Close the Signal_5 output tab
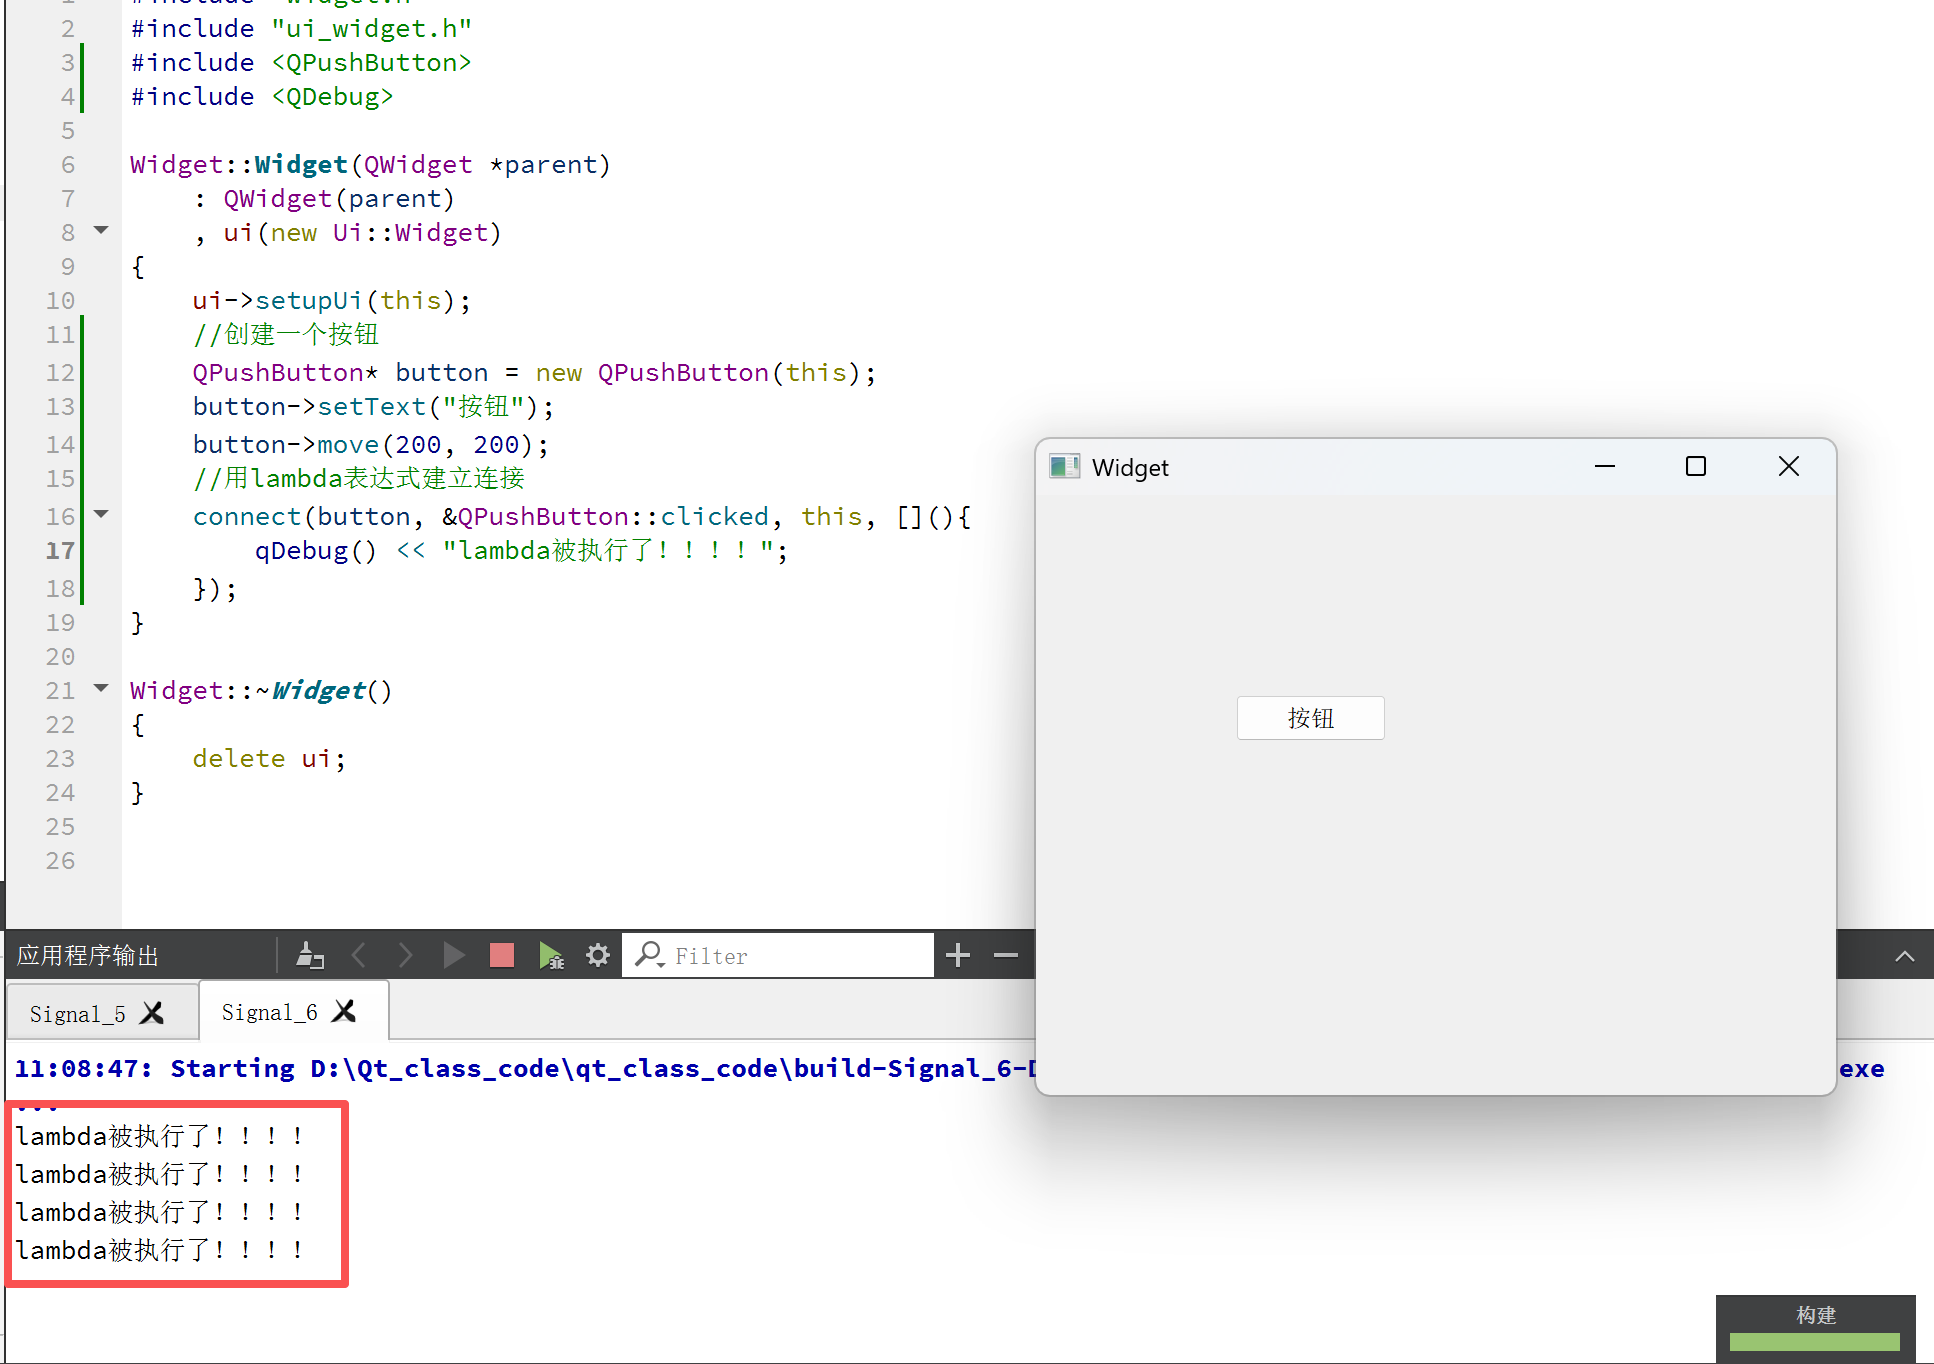The image size is (1934, 1364). click(152, 1014)
